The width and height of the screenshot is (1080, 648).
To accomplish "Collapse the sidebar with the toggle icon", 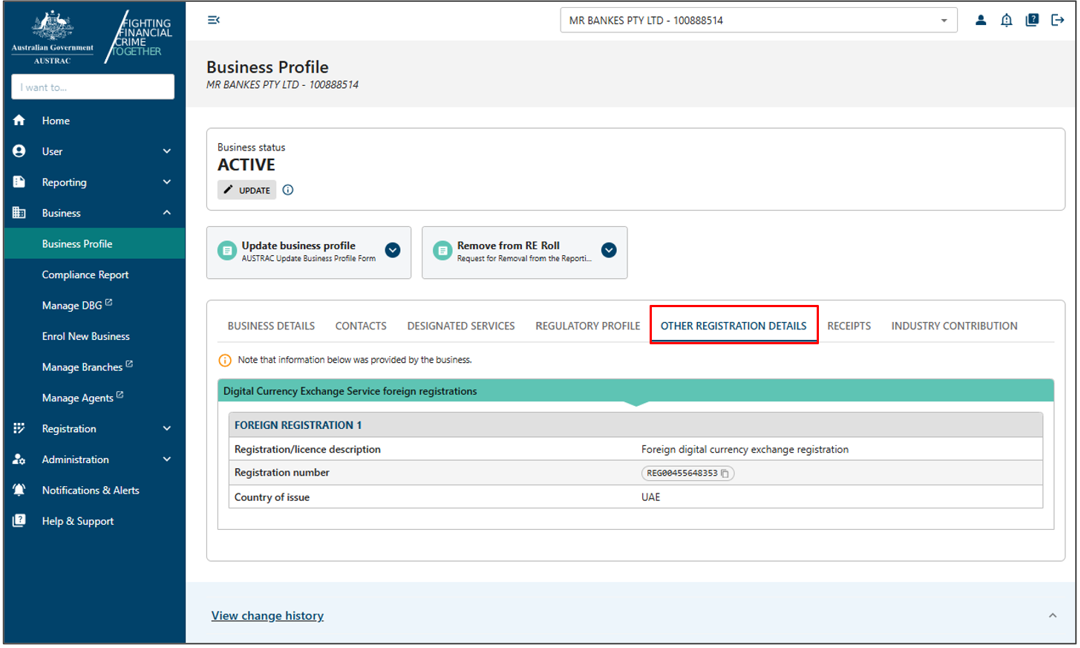I will point(213,19).
